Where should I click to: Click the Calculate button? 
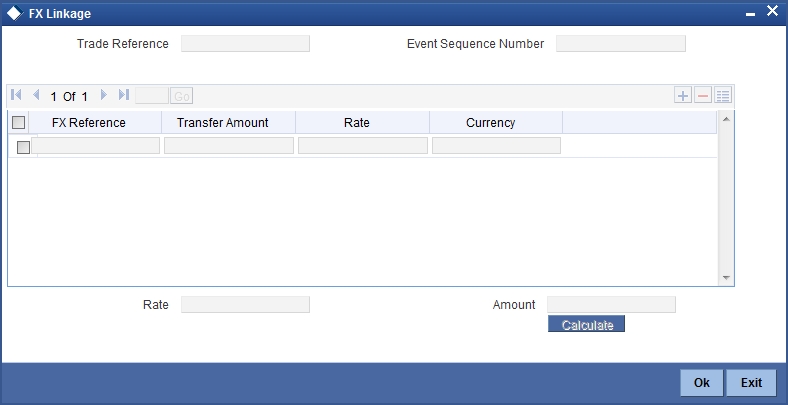tap(586, 324)
